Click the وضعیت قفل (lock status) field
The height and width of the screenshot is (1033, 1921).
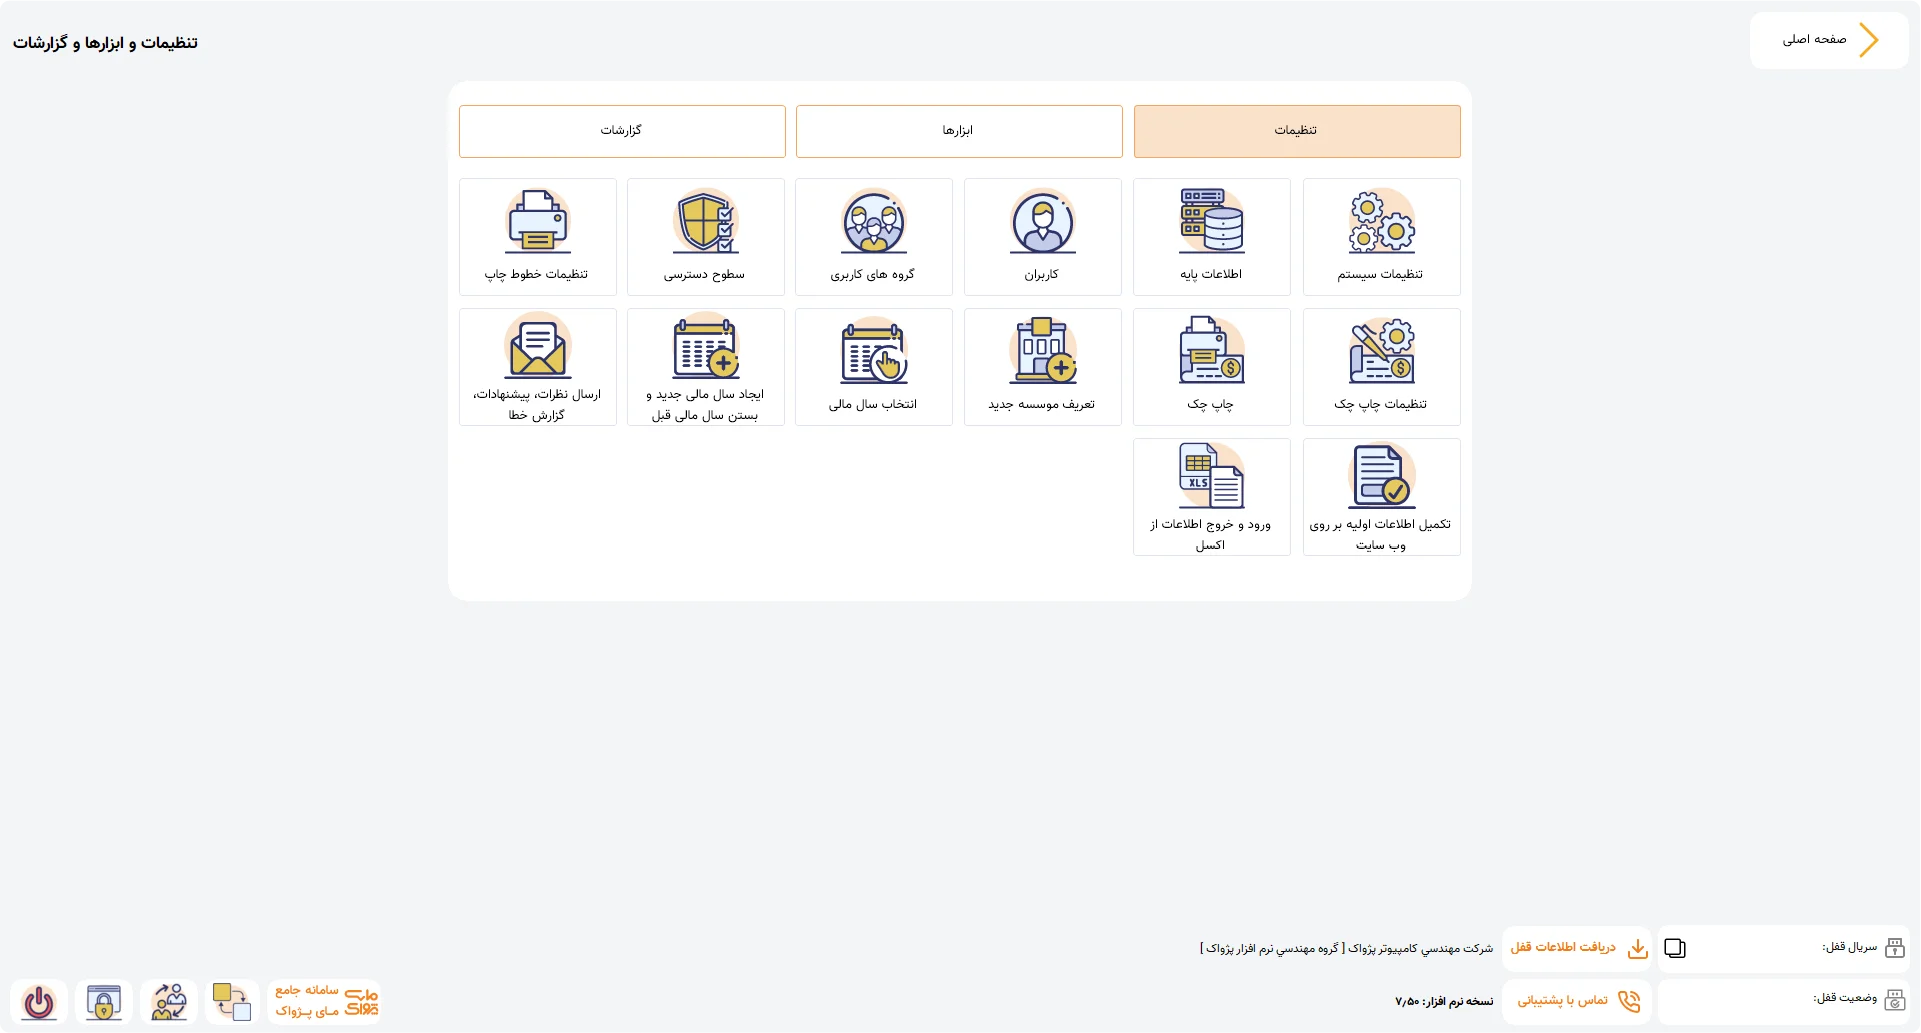pos(1784,1001)
